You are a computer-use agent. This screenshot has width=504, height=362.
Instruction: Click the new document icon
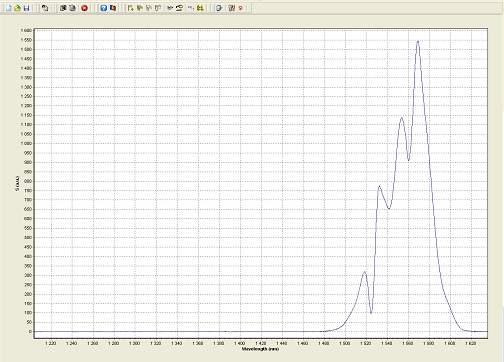tap(8, 8)
